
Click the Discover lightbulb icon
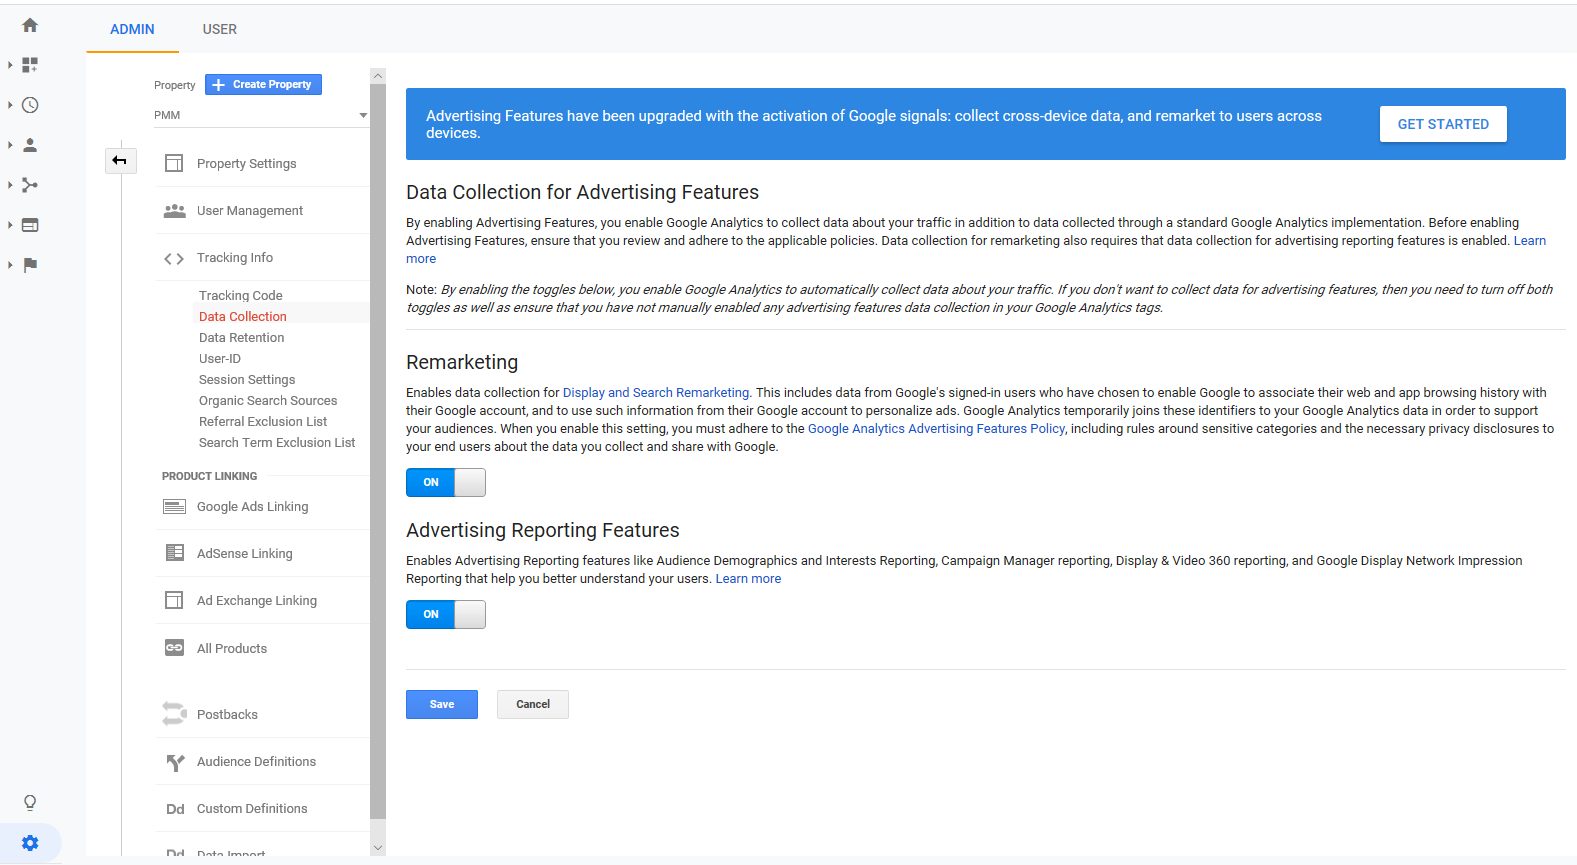coord(30,803)
